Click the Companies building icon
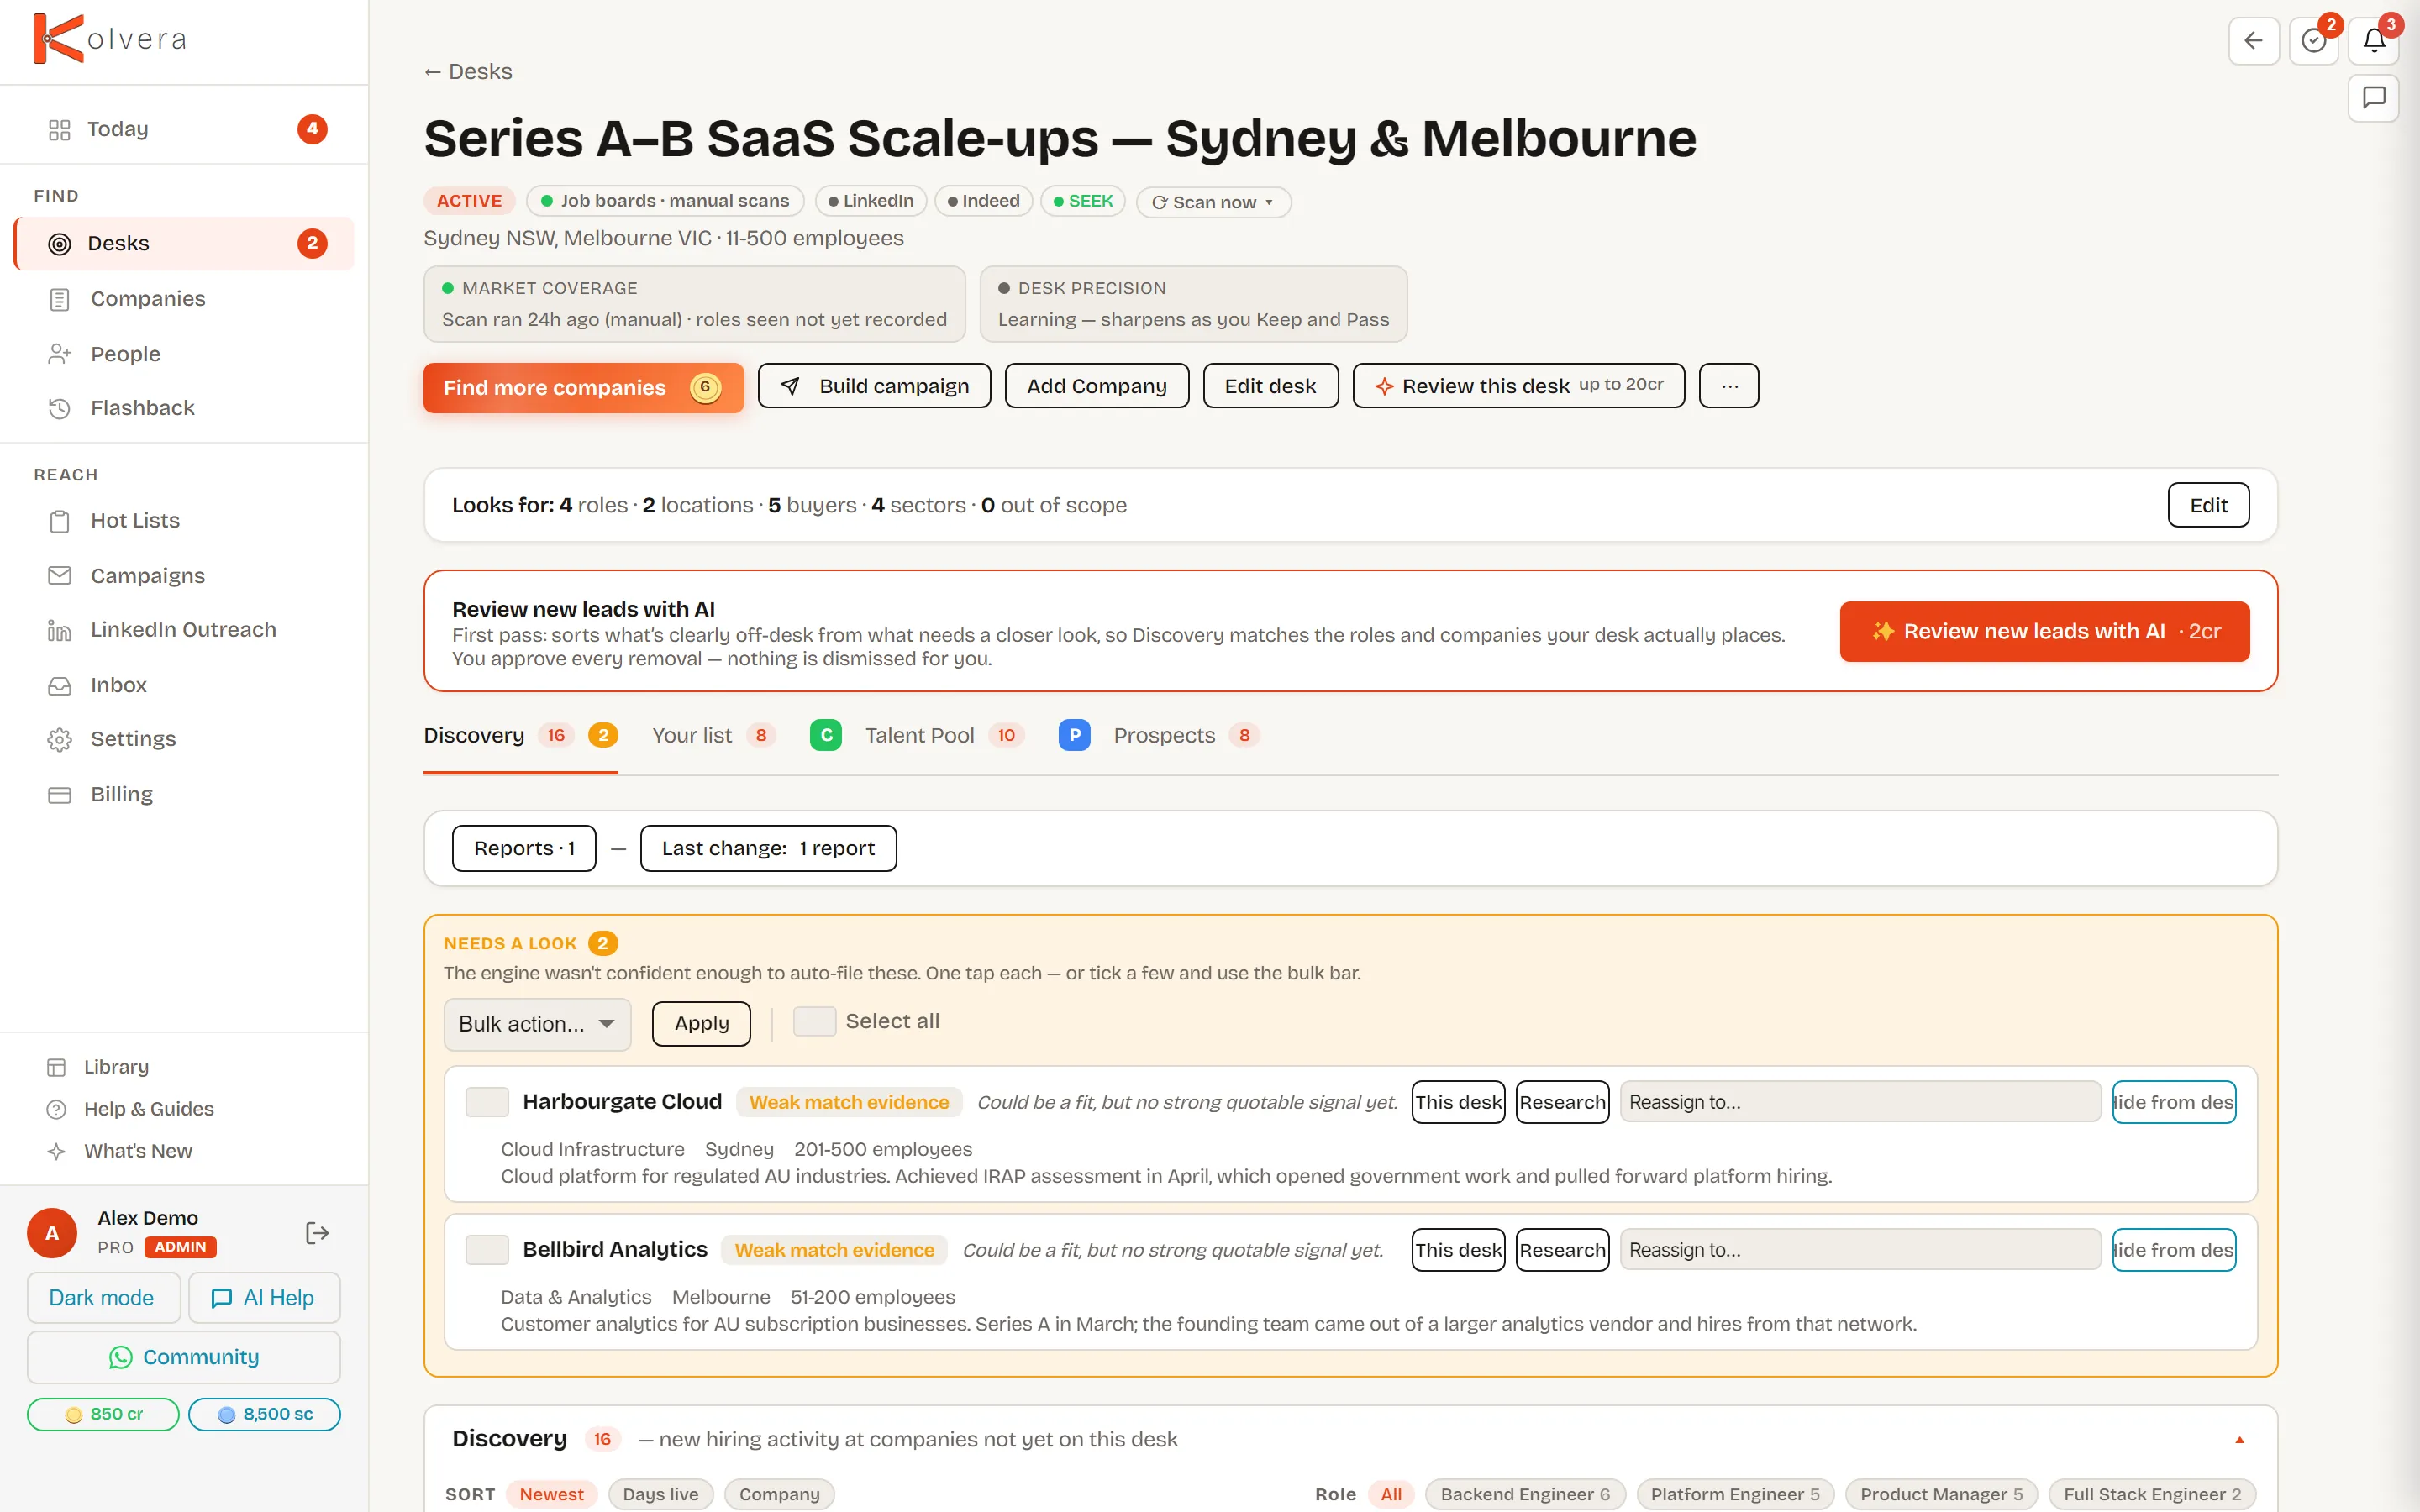 point(60,299)
